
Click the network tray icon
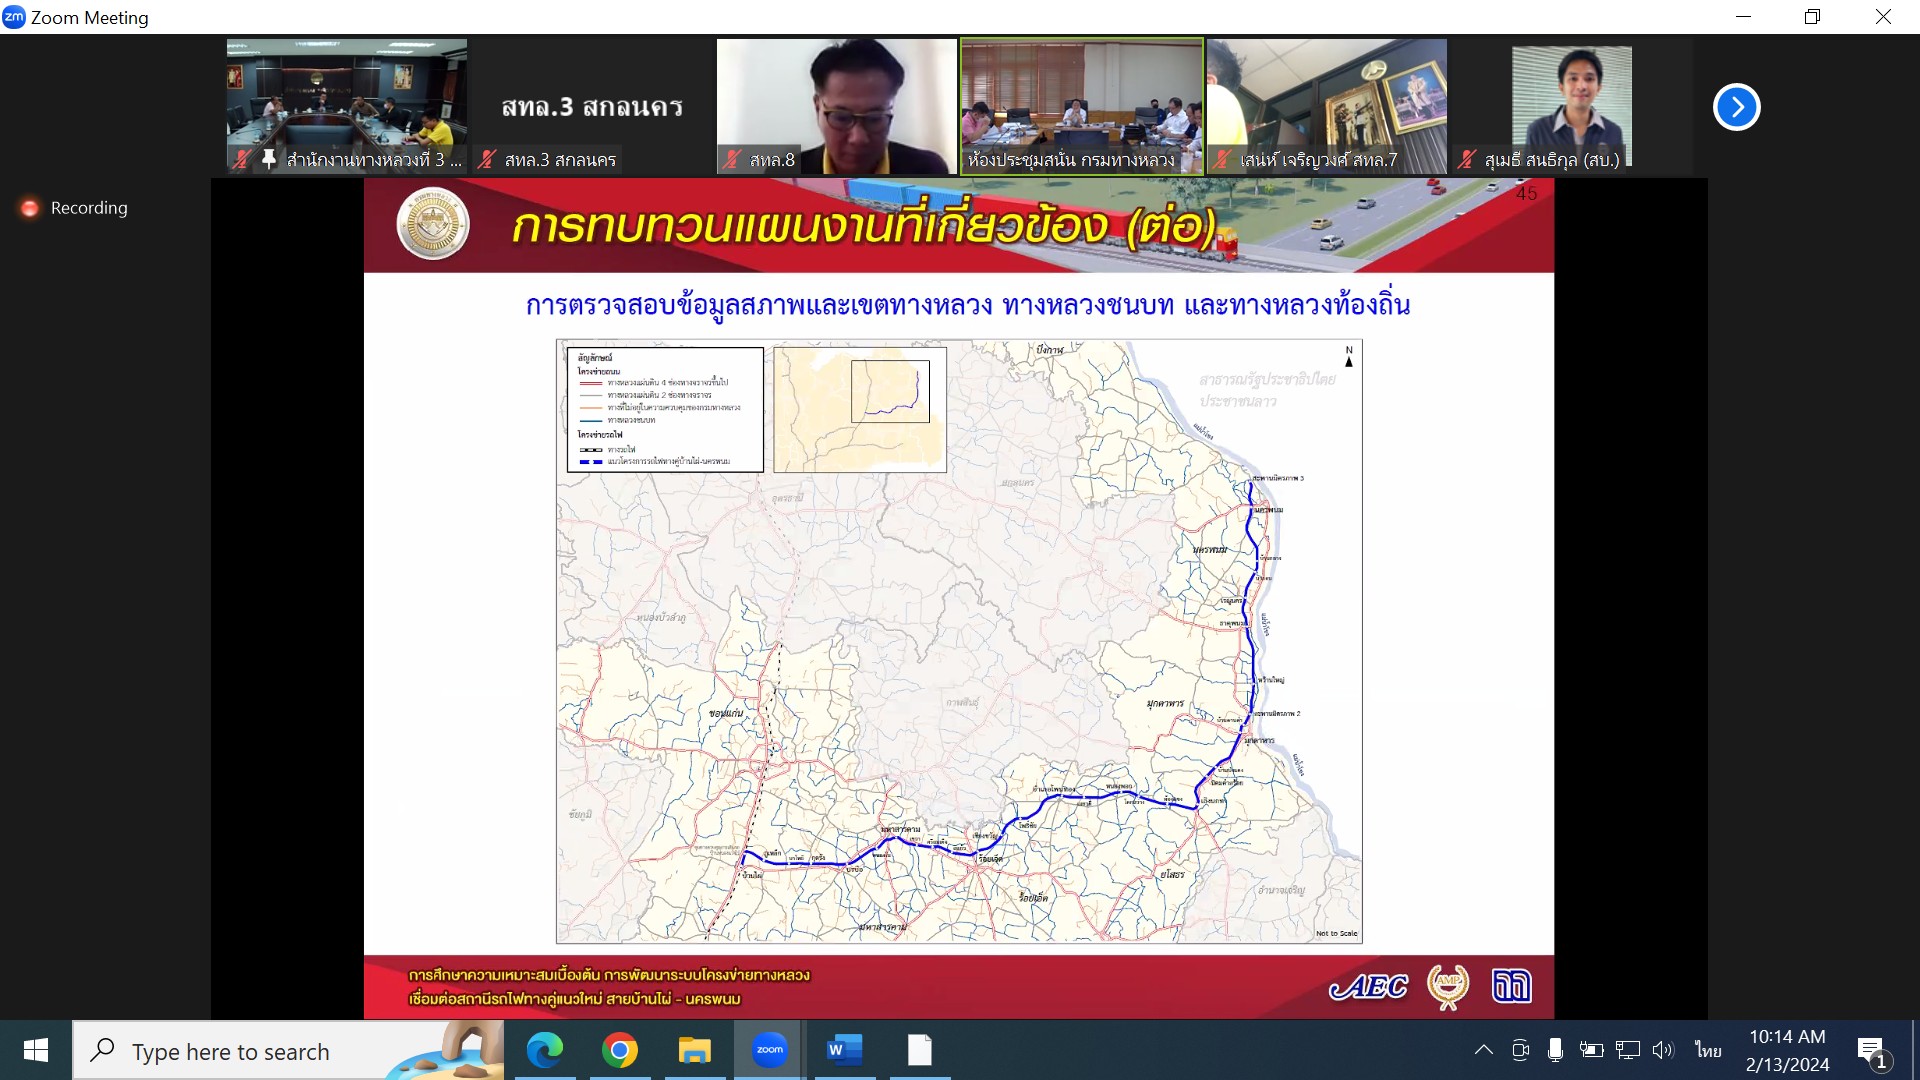tap(1627, 1050)
